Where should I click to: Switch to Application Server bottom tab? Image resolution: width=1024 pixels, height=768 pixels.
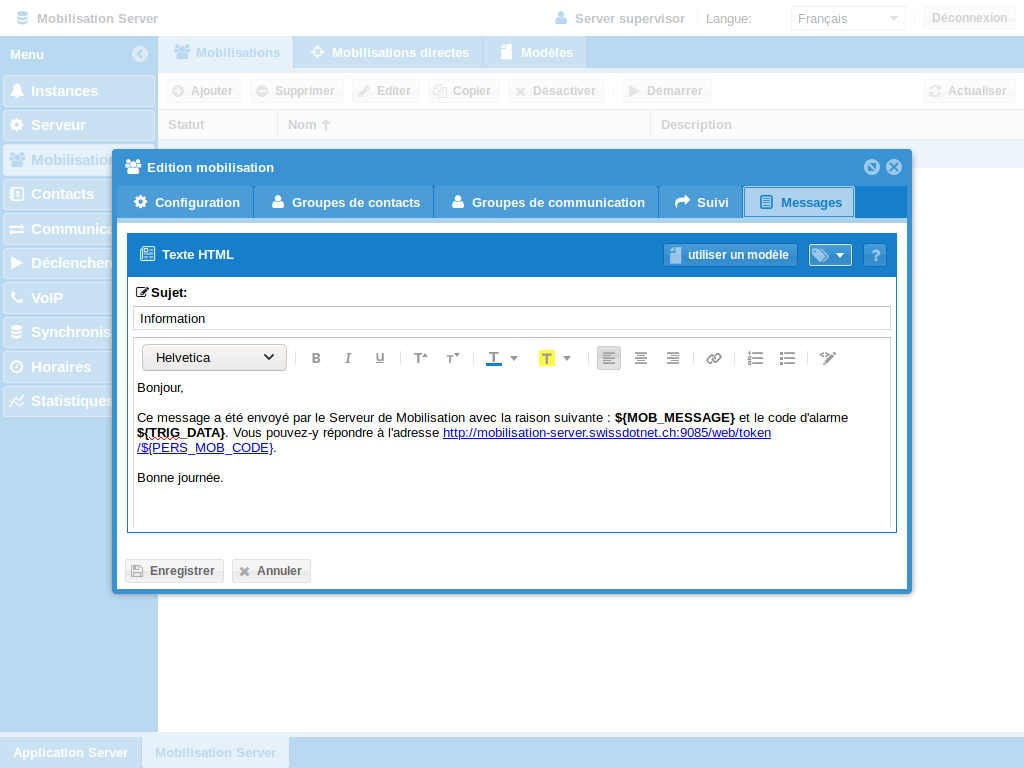[x=71, y=752]
